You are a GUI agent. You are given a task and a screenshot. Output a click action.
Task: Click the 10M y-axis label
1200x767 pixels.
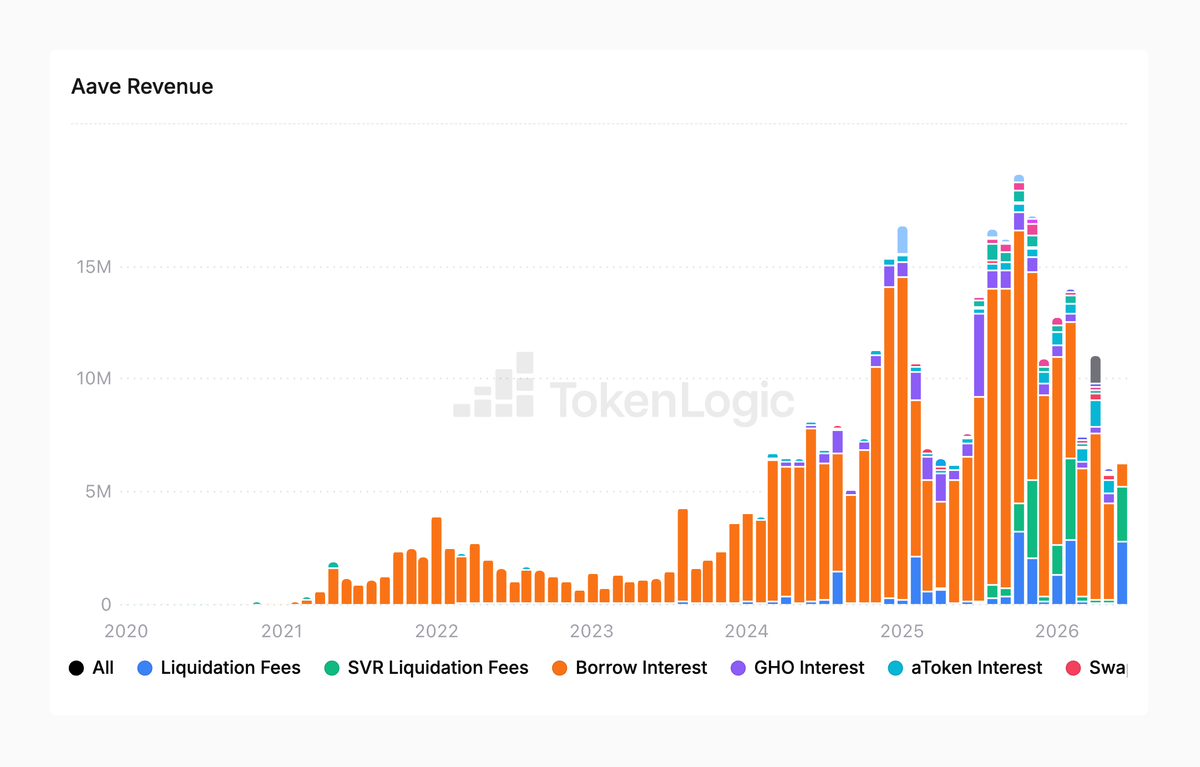pyautogui.click(x=92, y=379)
